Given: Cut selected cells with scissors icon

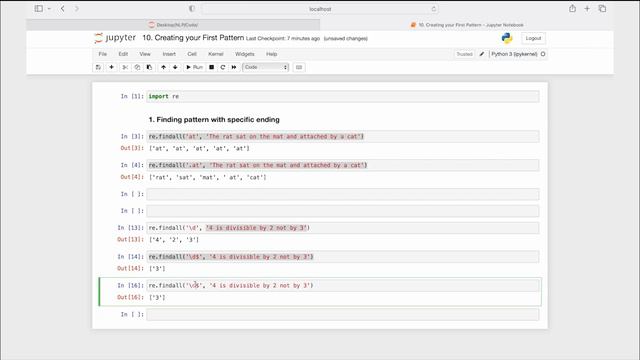Looking at the screenshot, I should tap(125, 67).
